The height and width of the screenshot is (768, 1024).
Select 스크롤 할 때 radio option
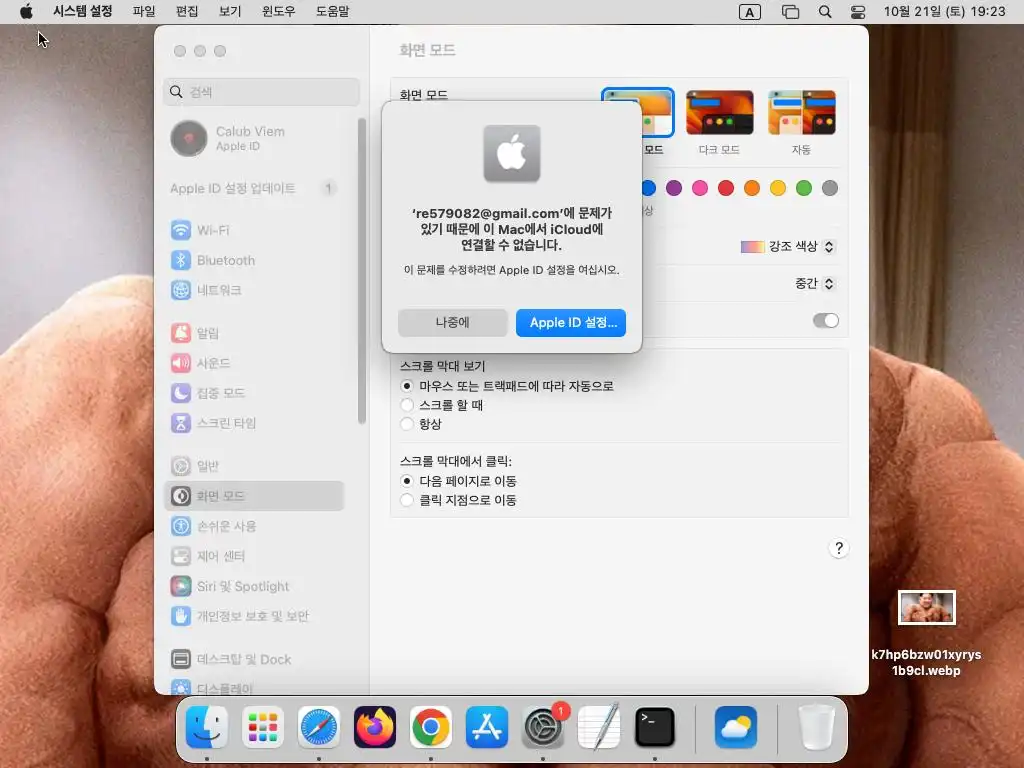[407, 405]
